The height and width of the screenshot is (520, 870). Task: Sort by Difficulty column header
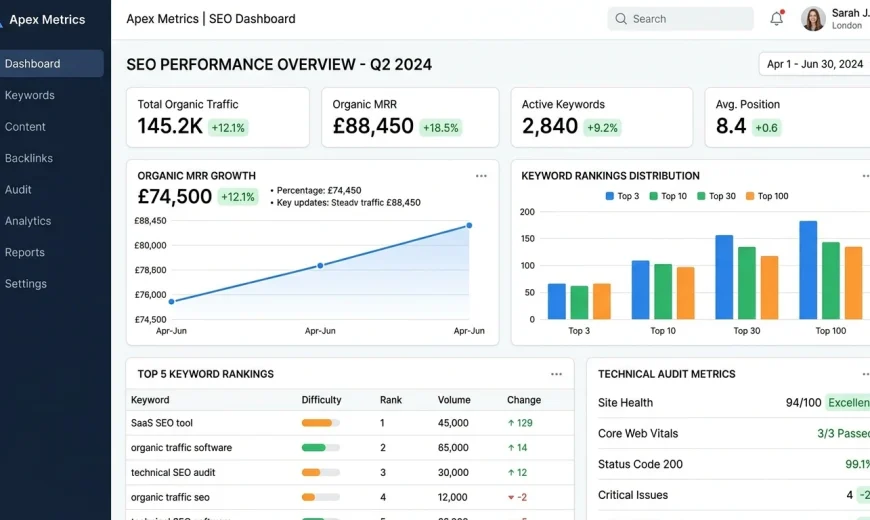click(321, 400)
